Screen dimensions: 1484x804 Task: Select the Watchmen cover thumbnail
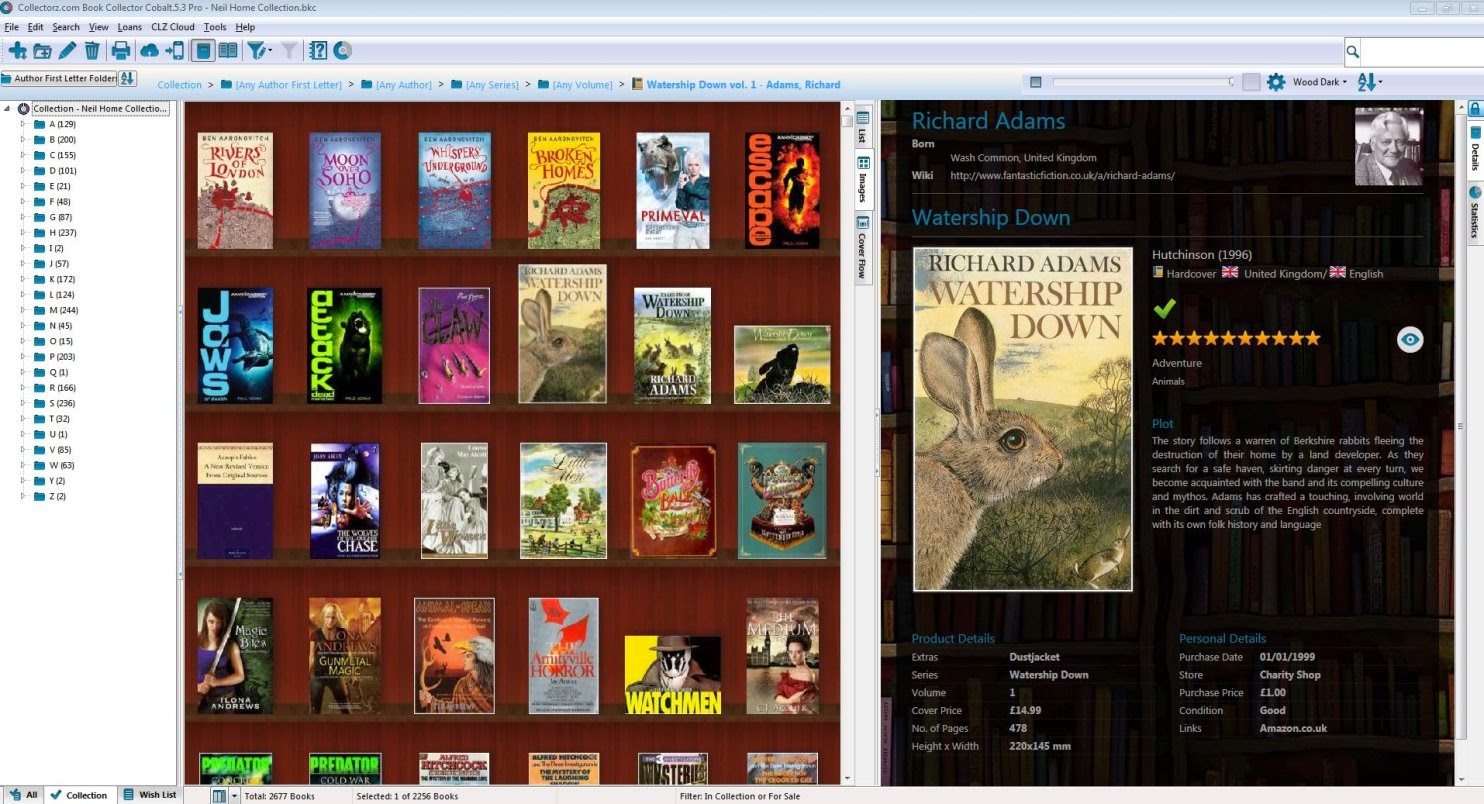pos(672,675)
